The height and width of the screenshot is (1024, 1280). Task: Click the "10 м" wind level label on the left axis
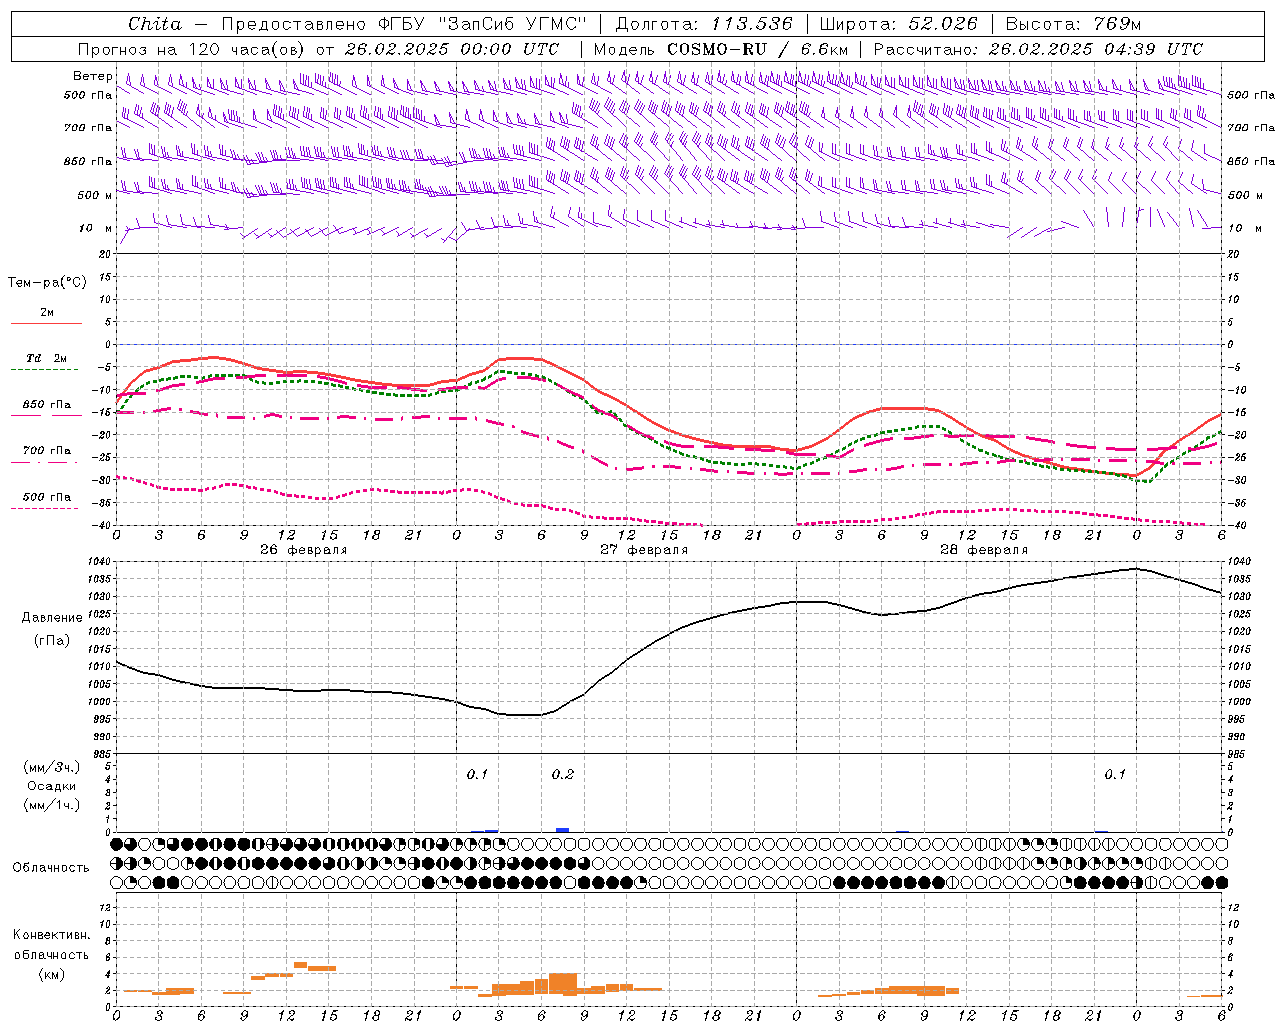tap(96, 228)
